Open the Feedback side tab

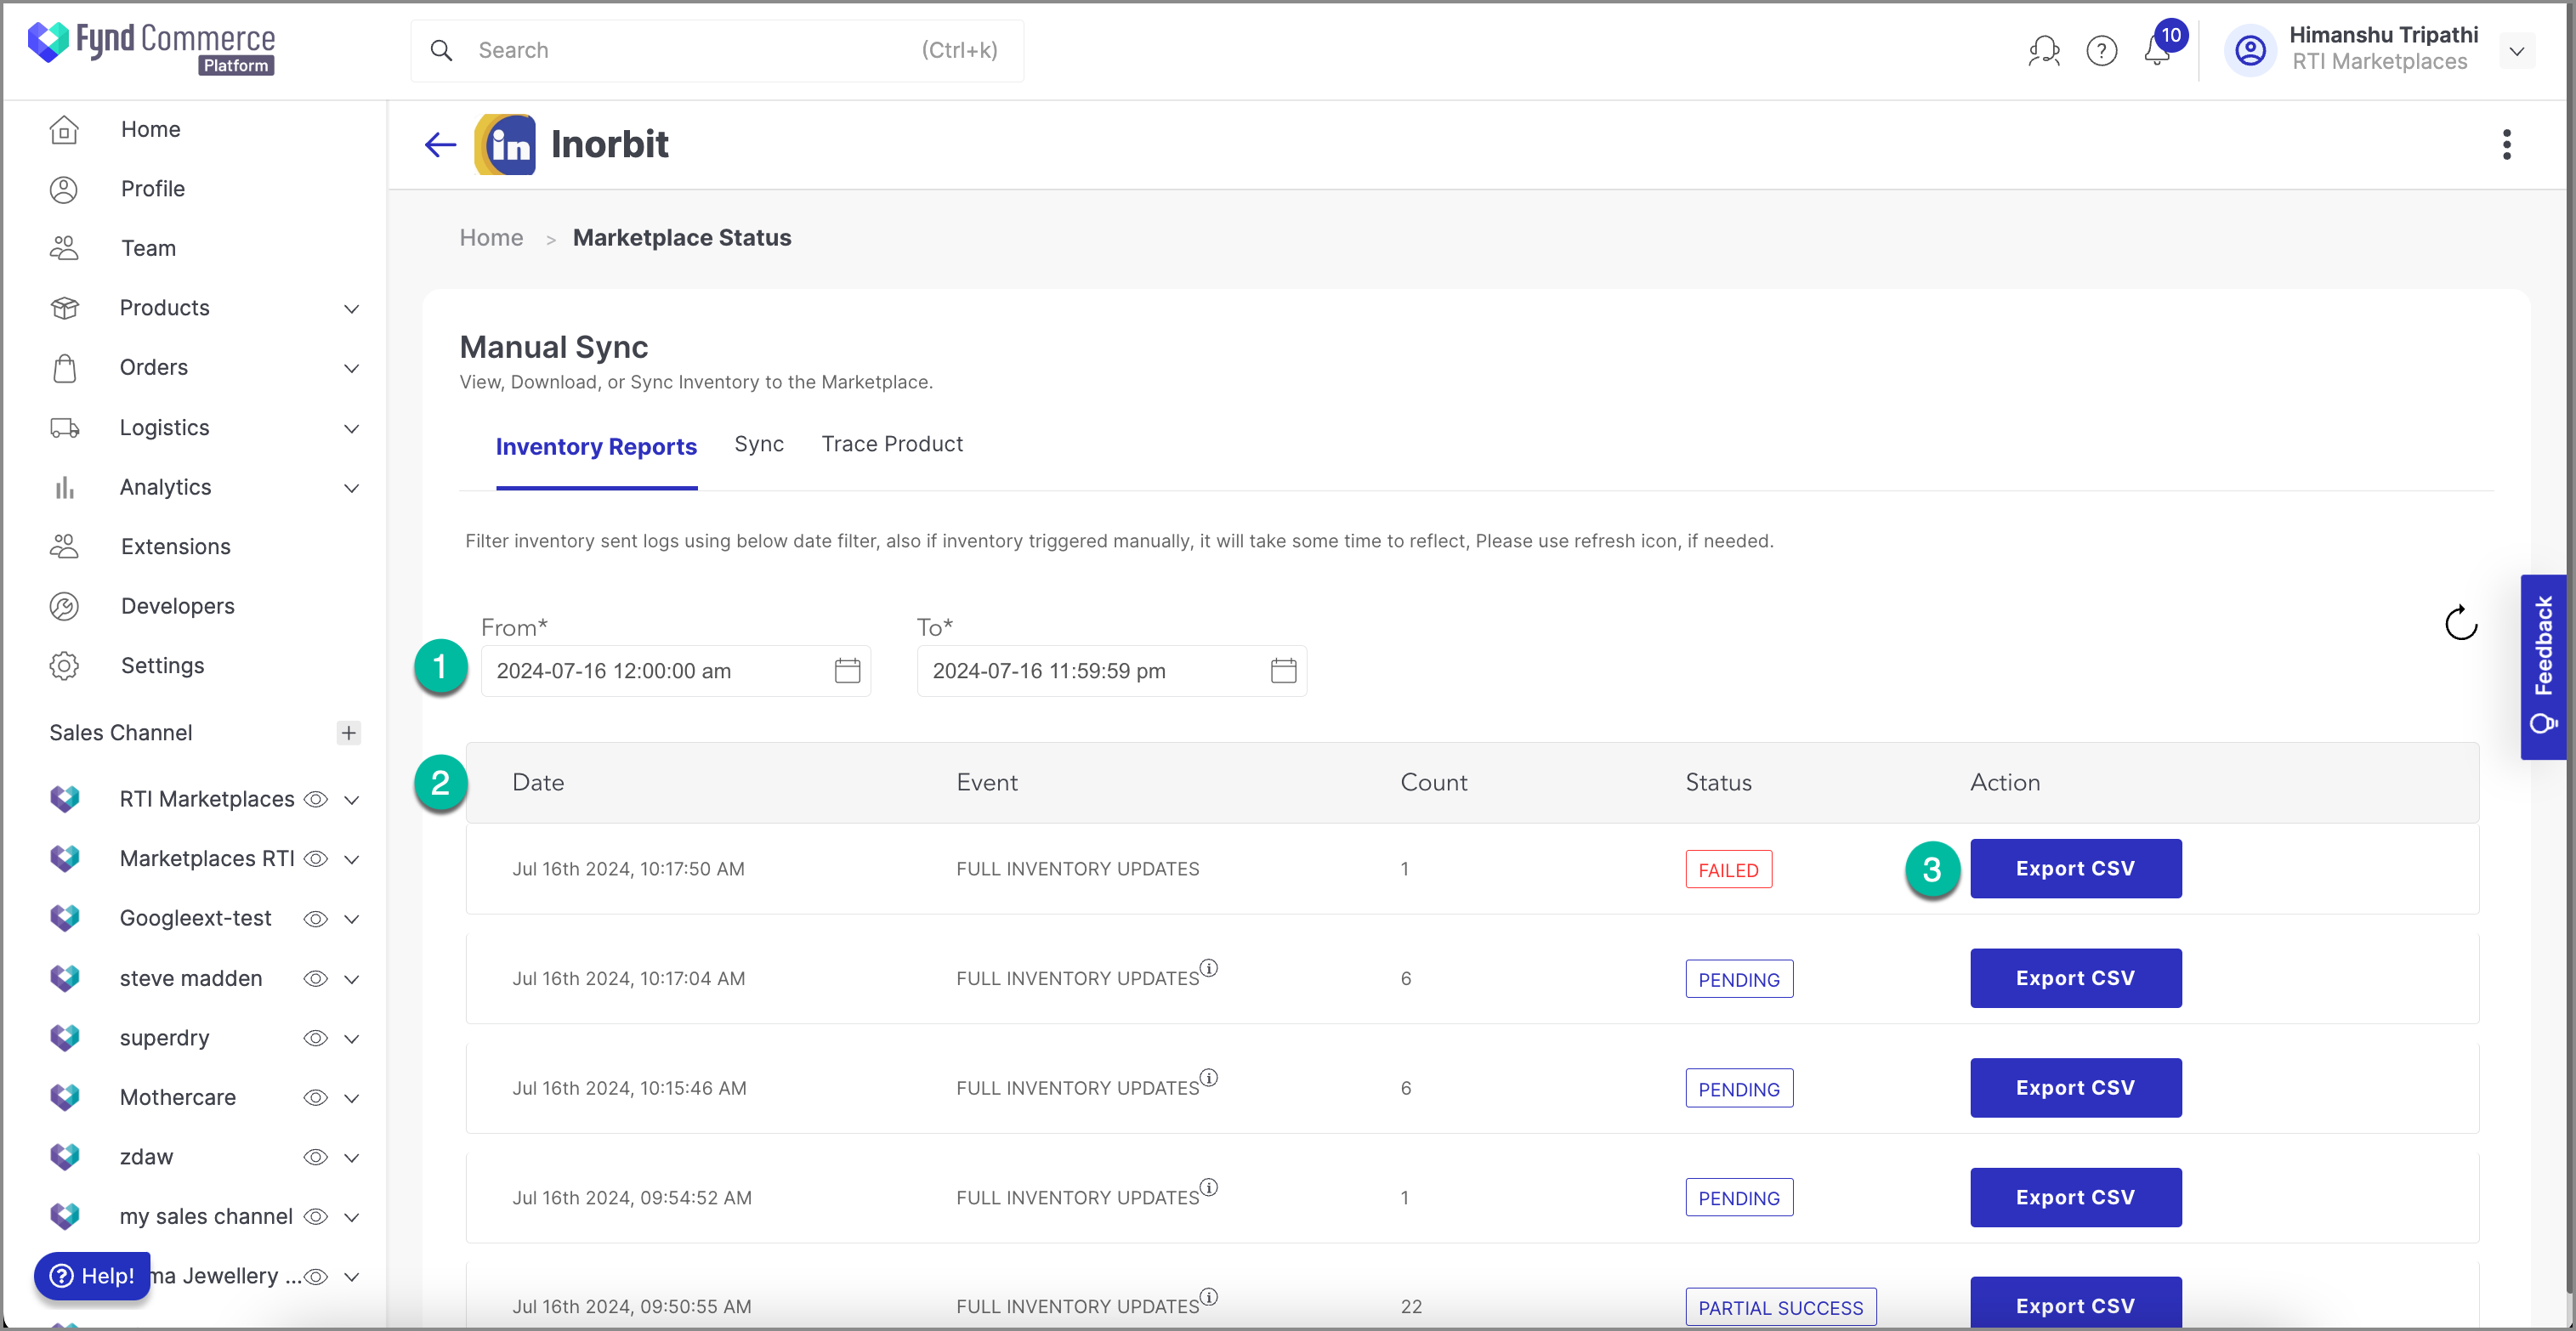pos(2542,666)
